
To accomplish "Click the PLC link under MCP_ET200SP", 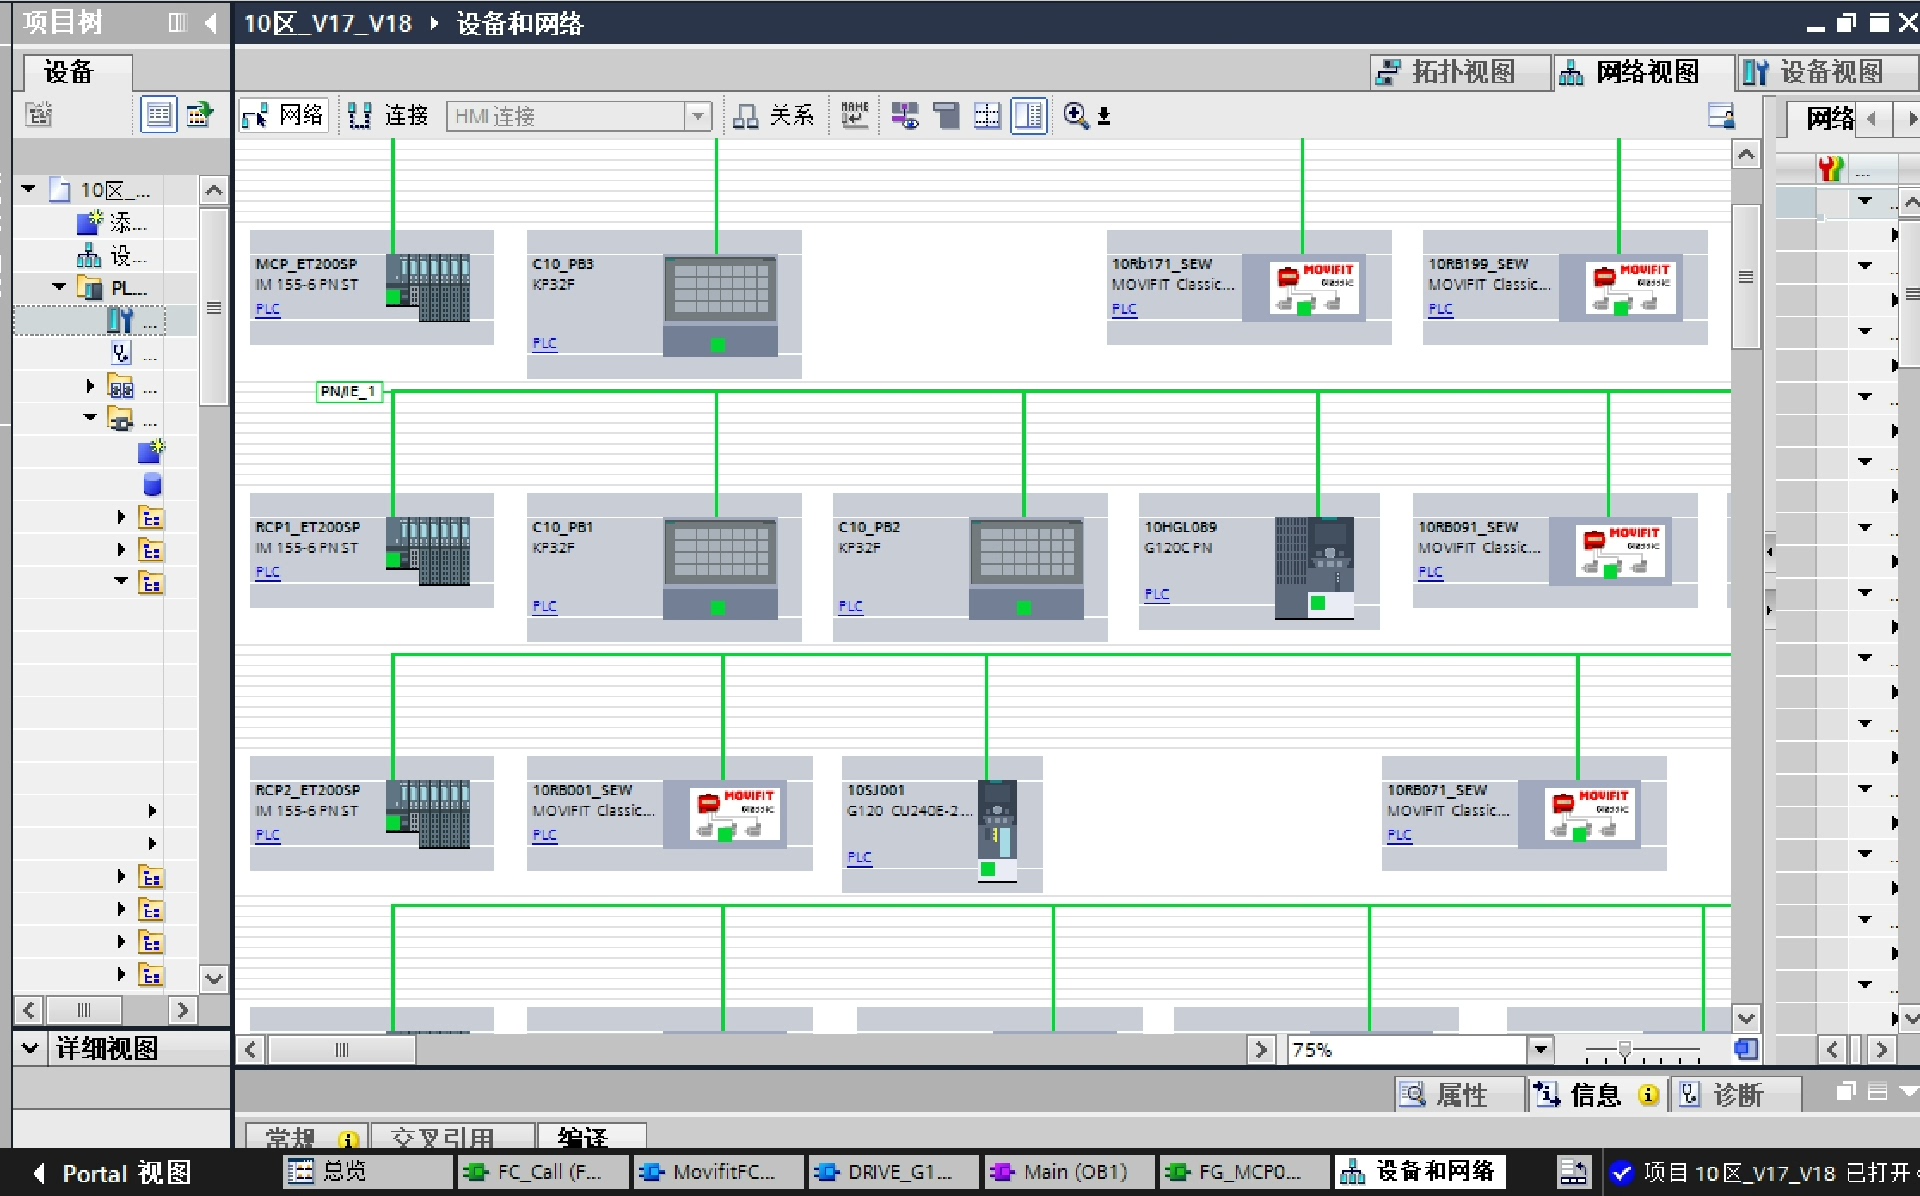I will [267, 309].
